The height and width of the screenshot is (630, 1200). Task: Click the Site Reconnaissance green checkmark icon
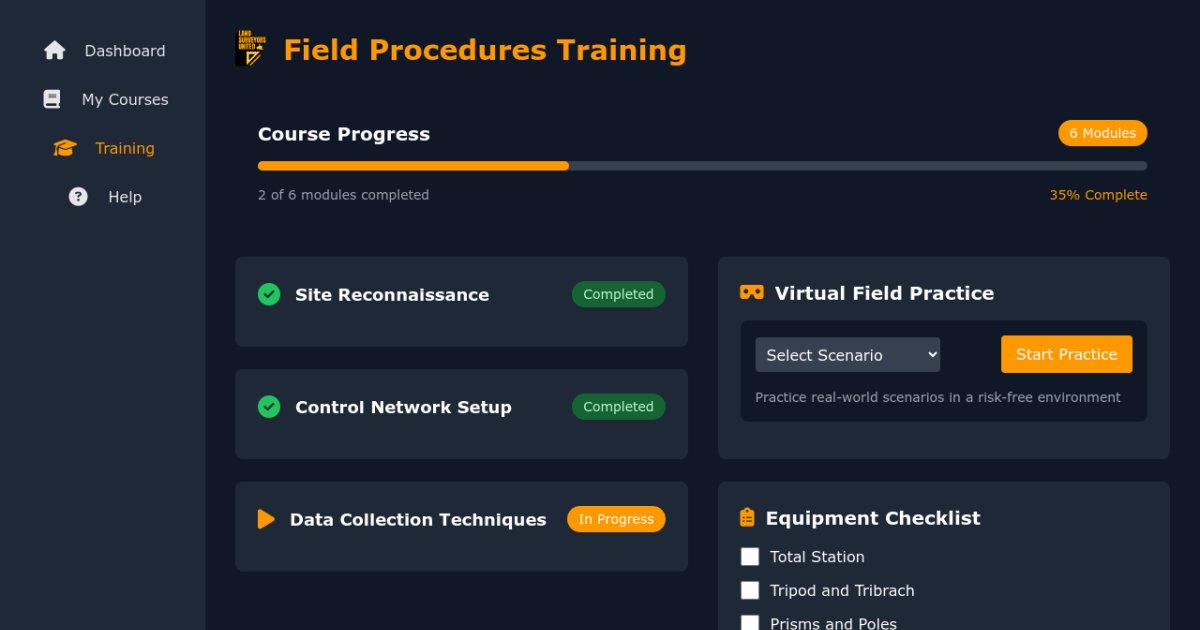[269, 294]
